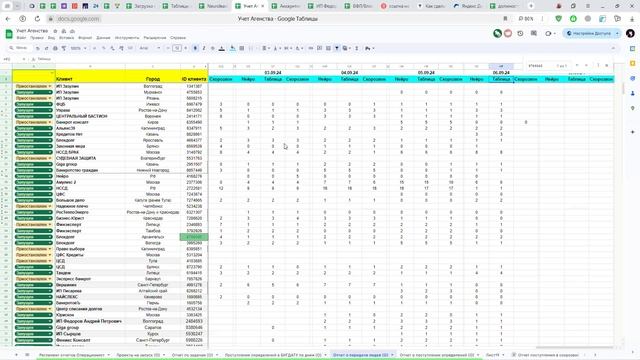Add a new sheet with plus button
640x360 pixels.
(x=16, y=355)
